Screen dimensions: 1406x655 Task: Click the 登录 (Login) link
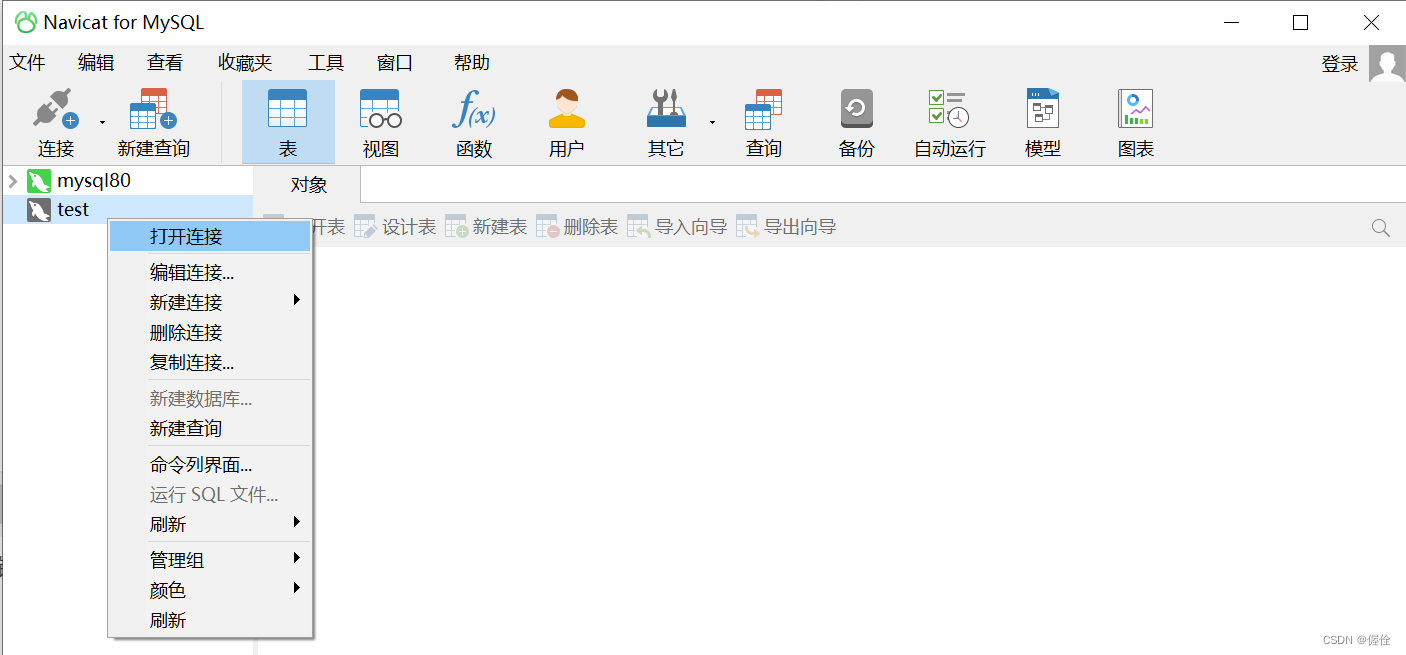(1340, 64)
